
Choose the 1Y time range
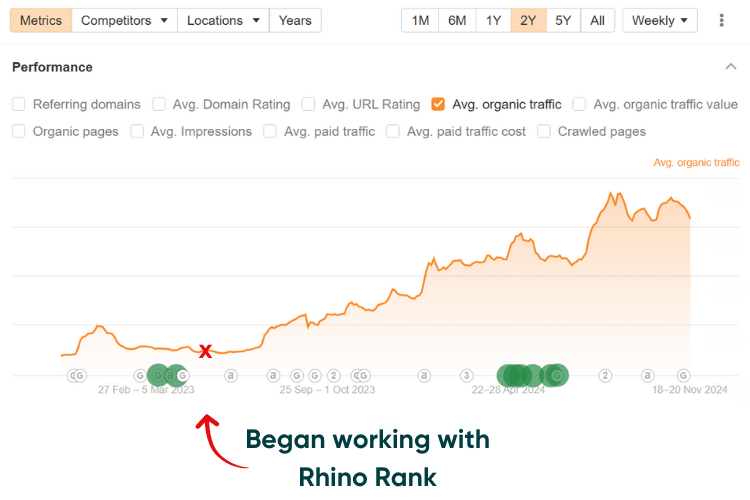pyautogui.click(x=493, y=21)
